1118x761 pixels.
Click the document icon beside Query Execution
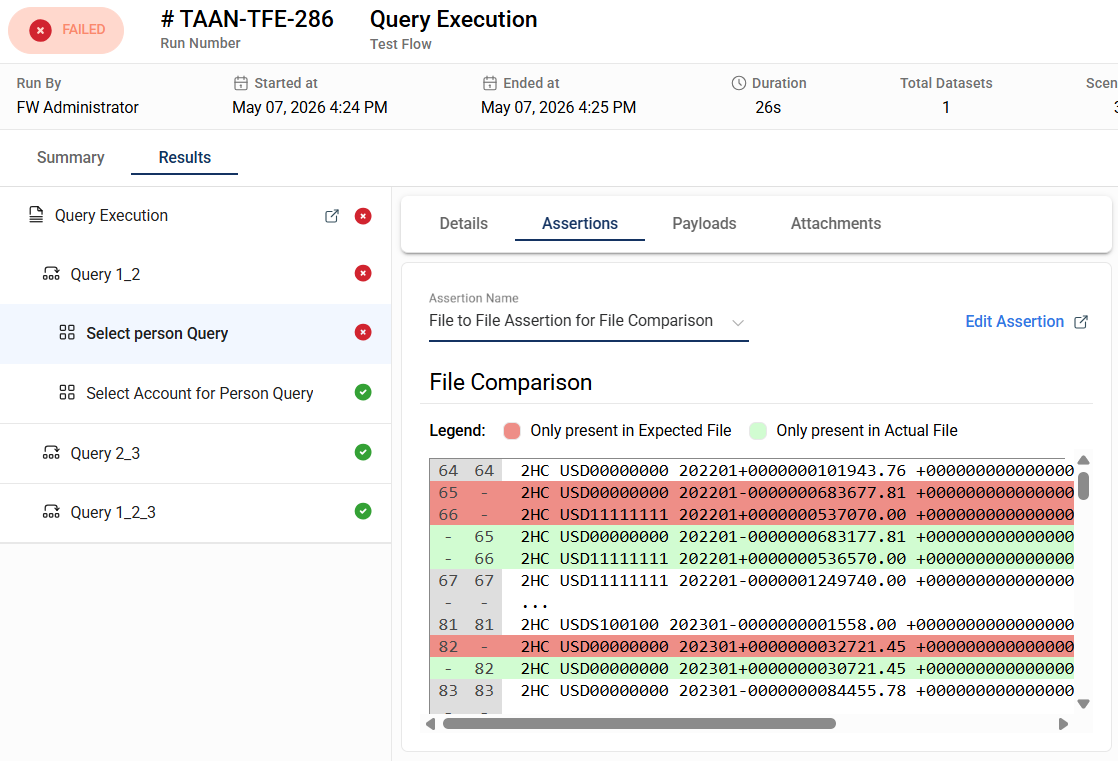pyautogui.click(x=36, y=215)
